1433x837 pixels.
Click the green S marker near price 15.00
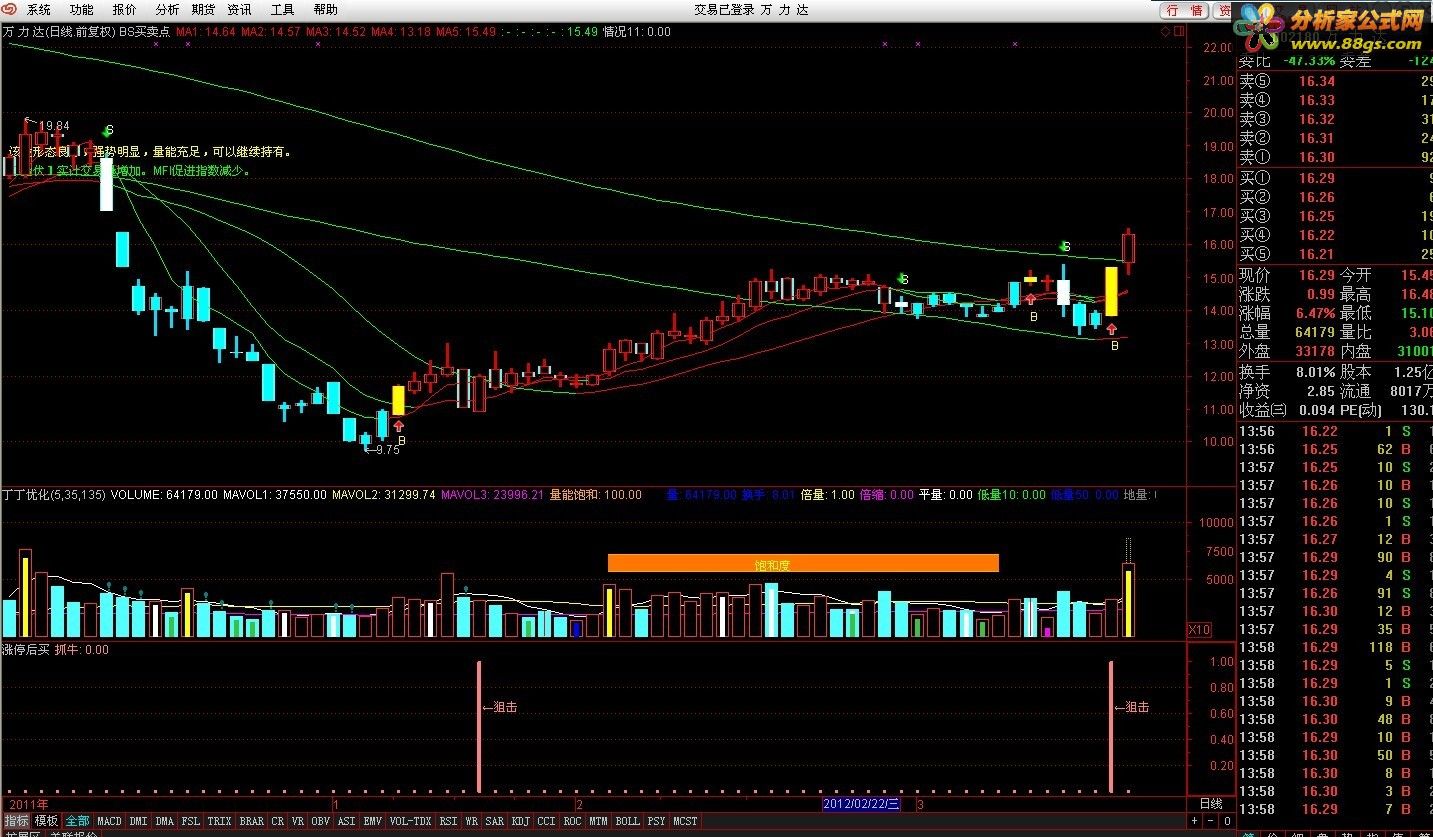click(903, 279)
